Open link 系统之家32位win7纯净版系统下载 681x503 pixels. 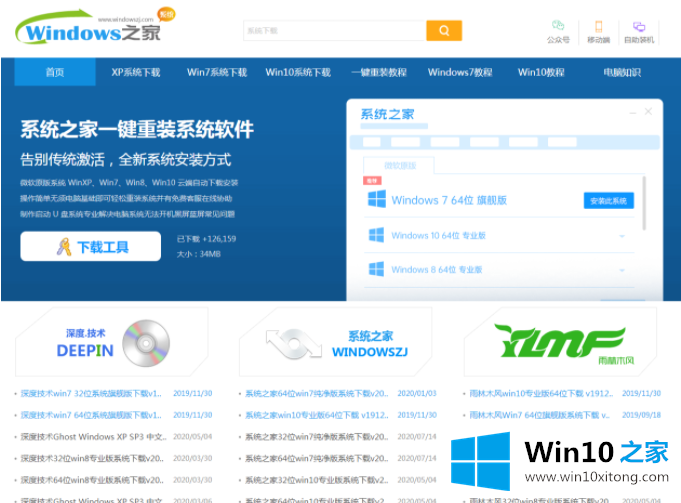(x=317, y=437)
